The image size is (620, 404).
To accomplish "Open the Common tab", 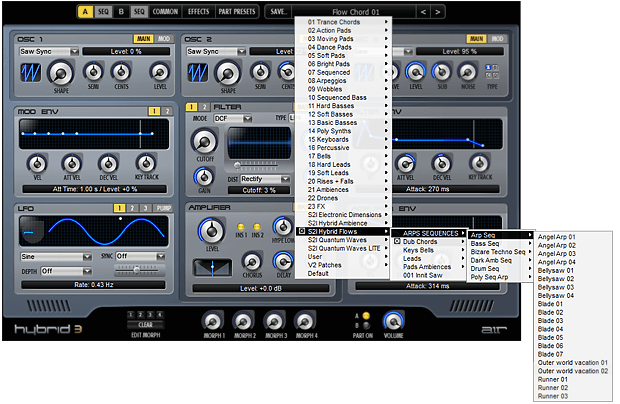I will tap(165, 12).
